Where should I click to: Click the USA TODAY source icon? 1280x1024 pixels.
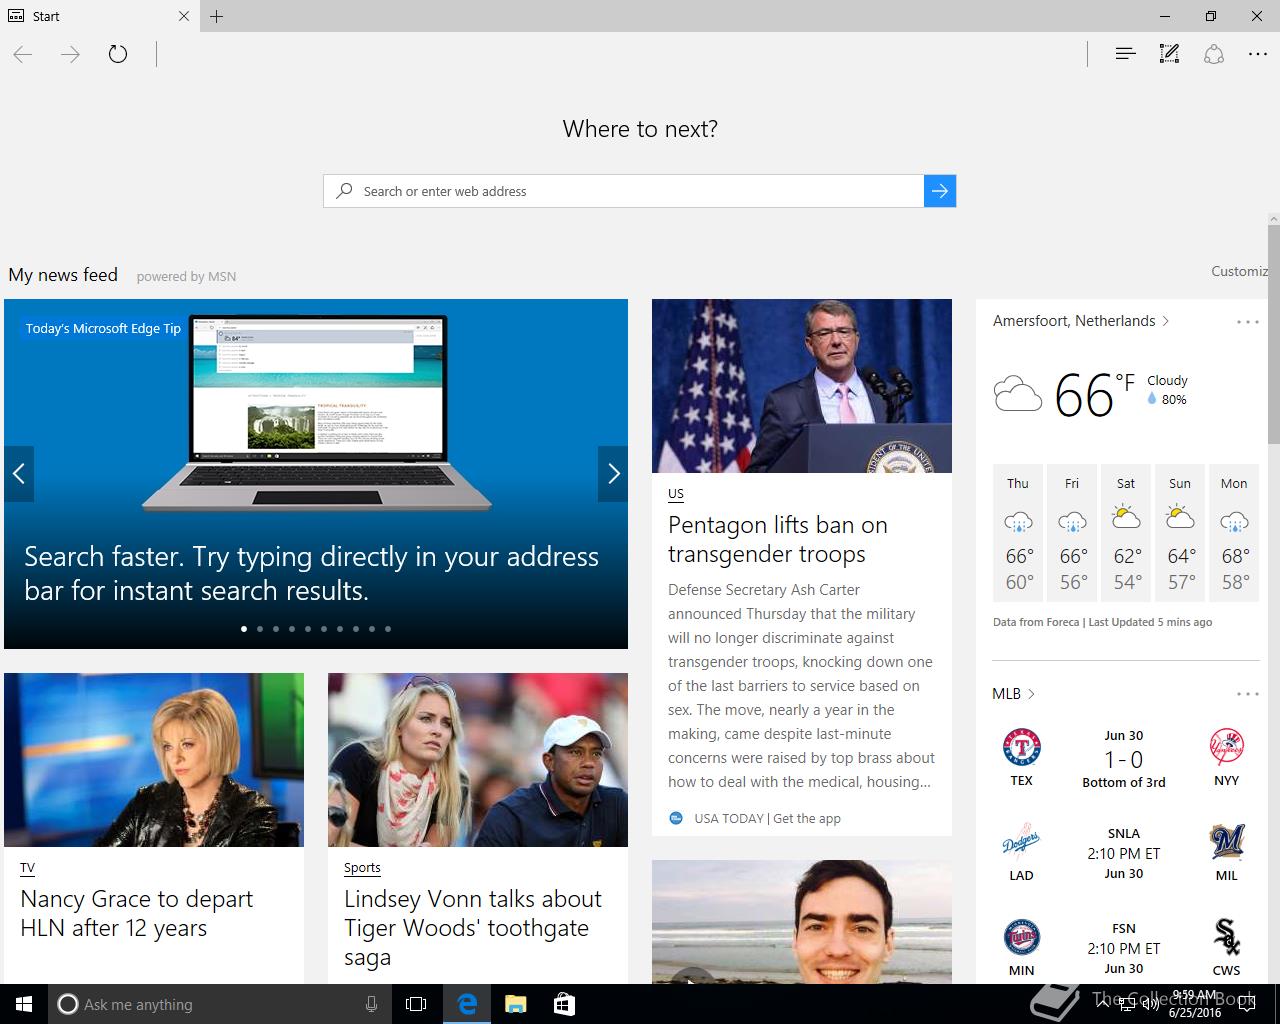coord(676,818)
